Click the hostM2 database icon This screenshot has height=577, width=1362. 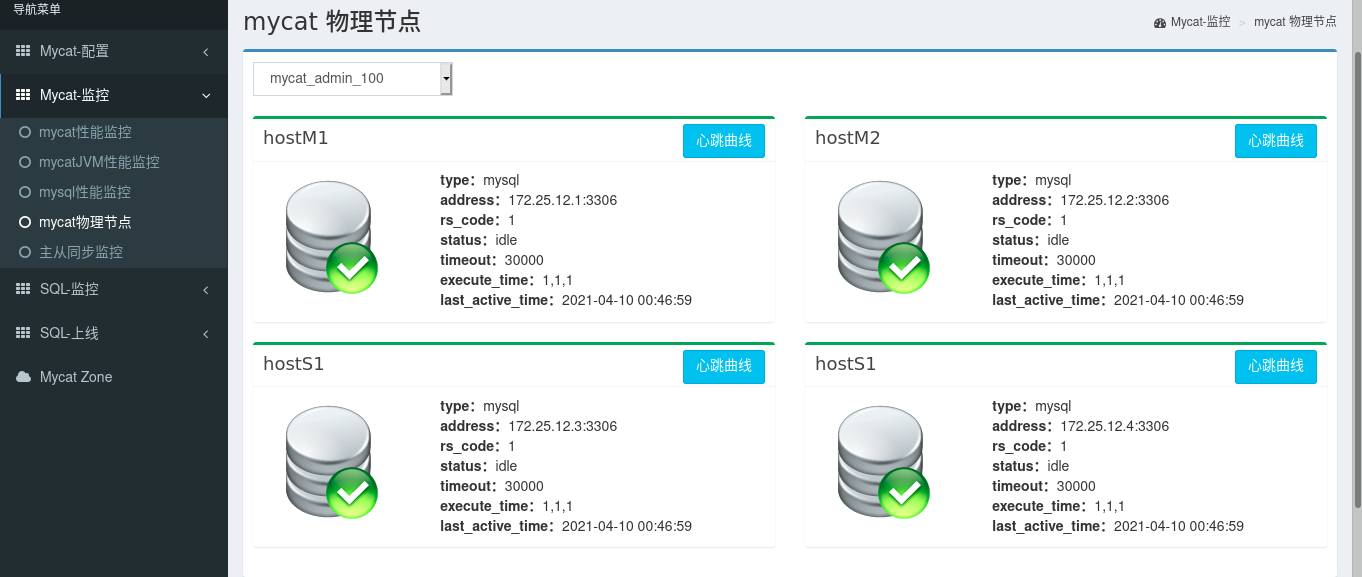click(x=883, y=237)
